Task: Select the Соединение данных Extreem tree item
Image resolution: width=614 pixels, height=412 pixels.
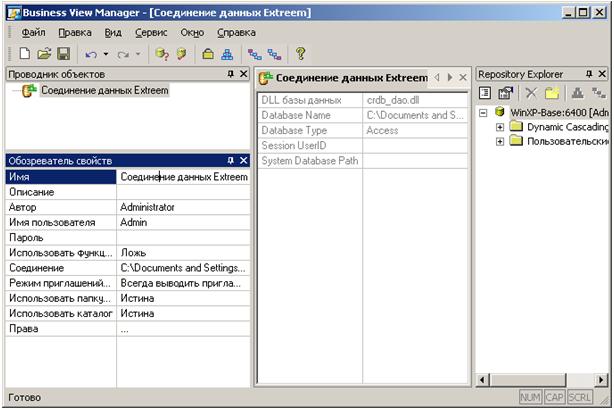Action: click(x=104, y=91)
